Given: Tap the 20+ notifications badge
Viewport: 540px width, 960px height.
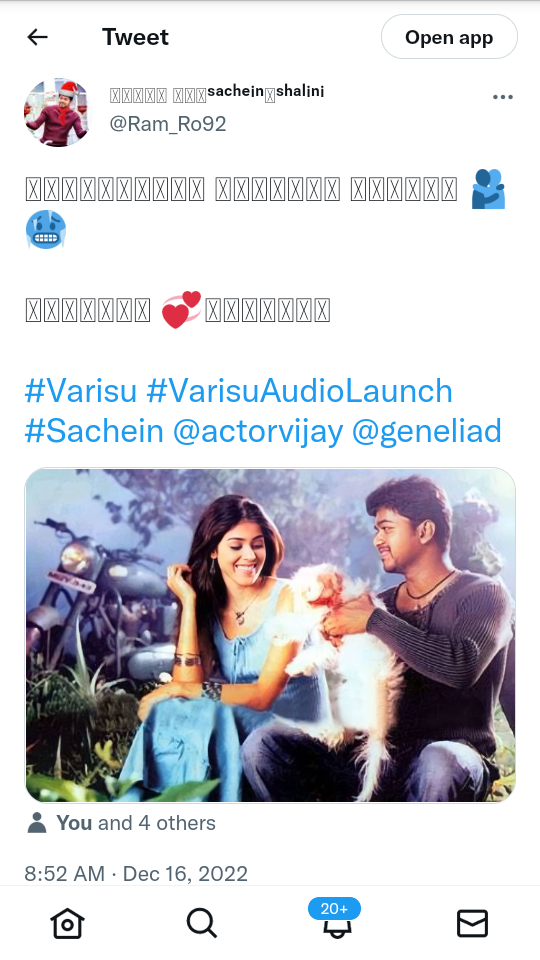Looking at the screenshot, I should [x=334, y=909].
